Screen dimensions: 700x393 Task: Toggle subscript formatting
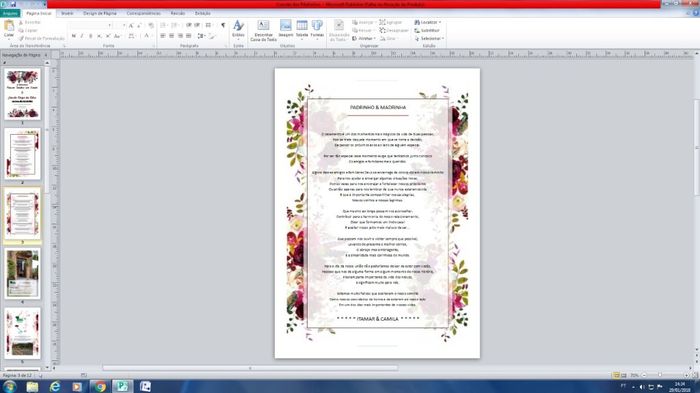click(99, 36)
